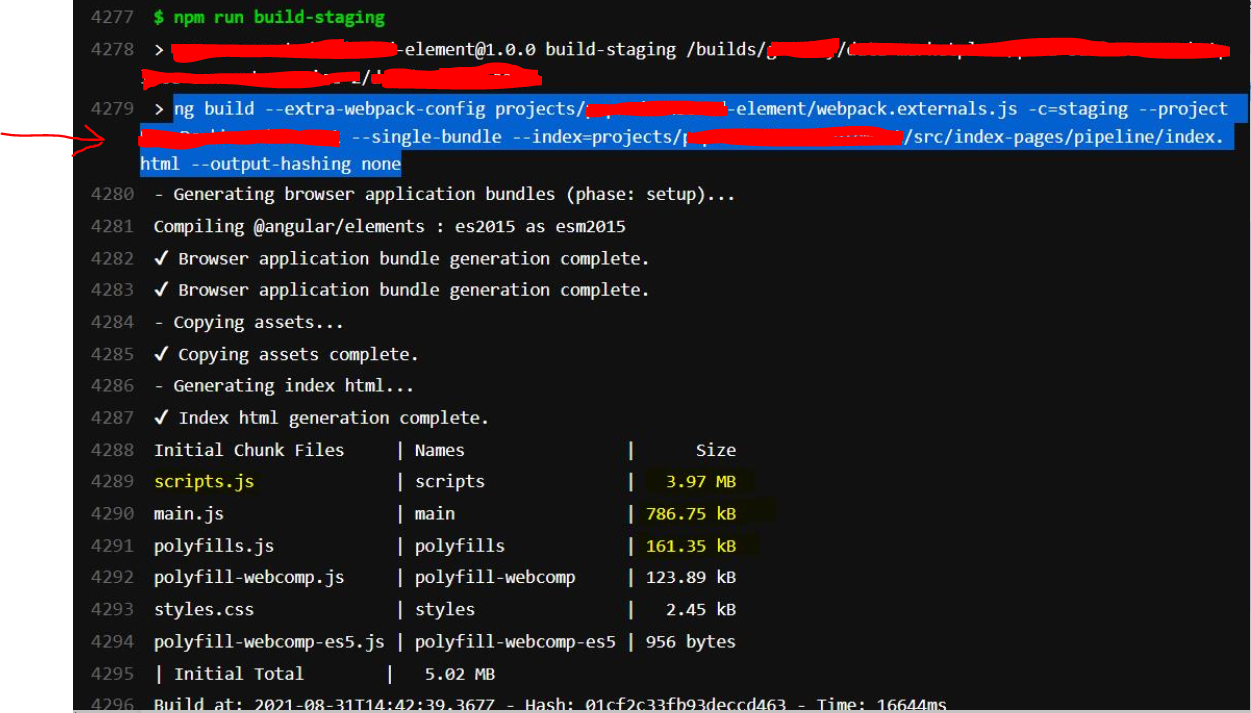Click line number 4278
The height and width of the screenshot is (713, 1251).
112,50
